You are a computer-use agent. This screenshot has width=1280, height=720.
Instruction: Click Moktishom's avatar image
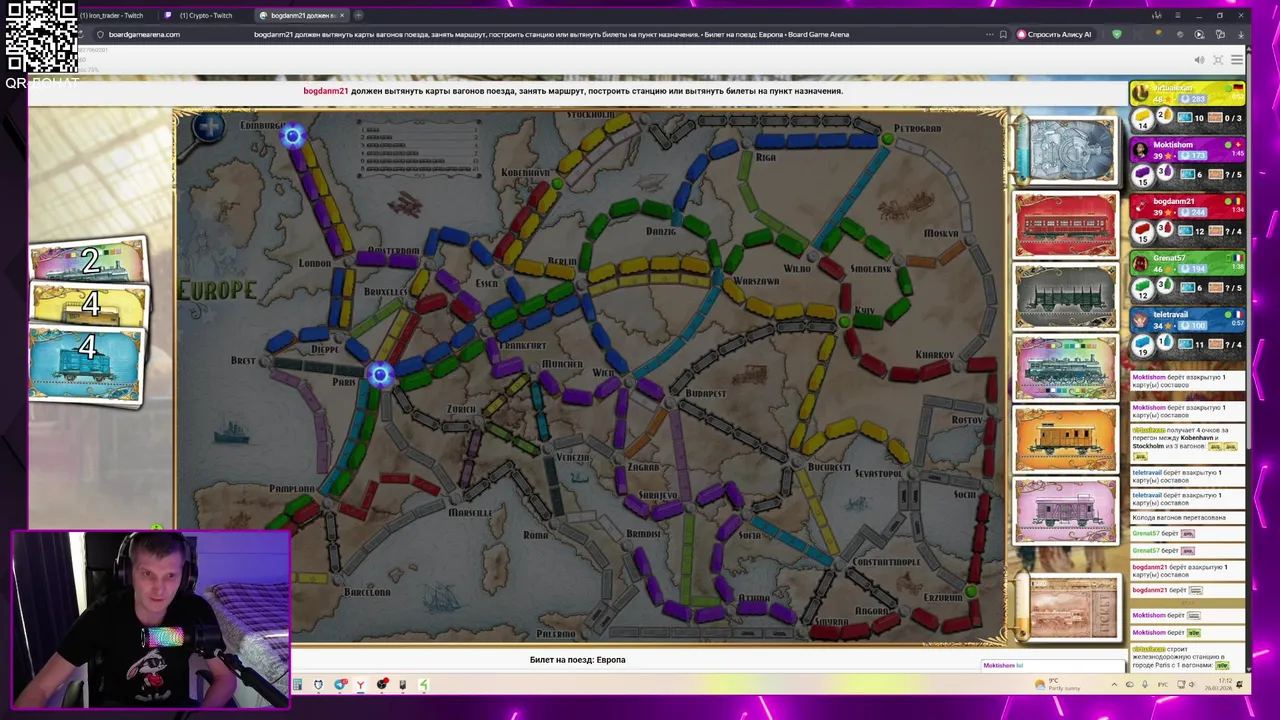coord(1140,150)
